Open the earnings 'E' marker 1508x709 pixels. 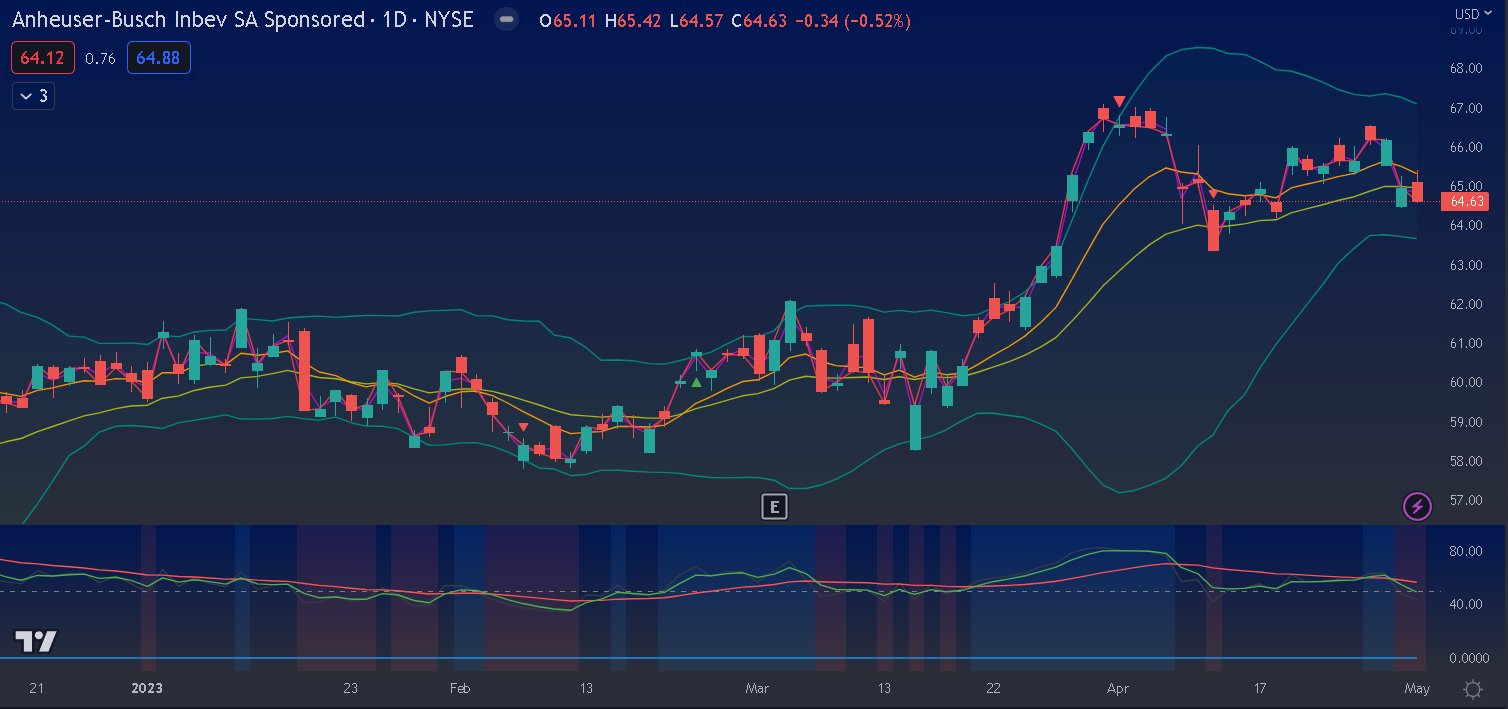(774, 507)
